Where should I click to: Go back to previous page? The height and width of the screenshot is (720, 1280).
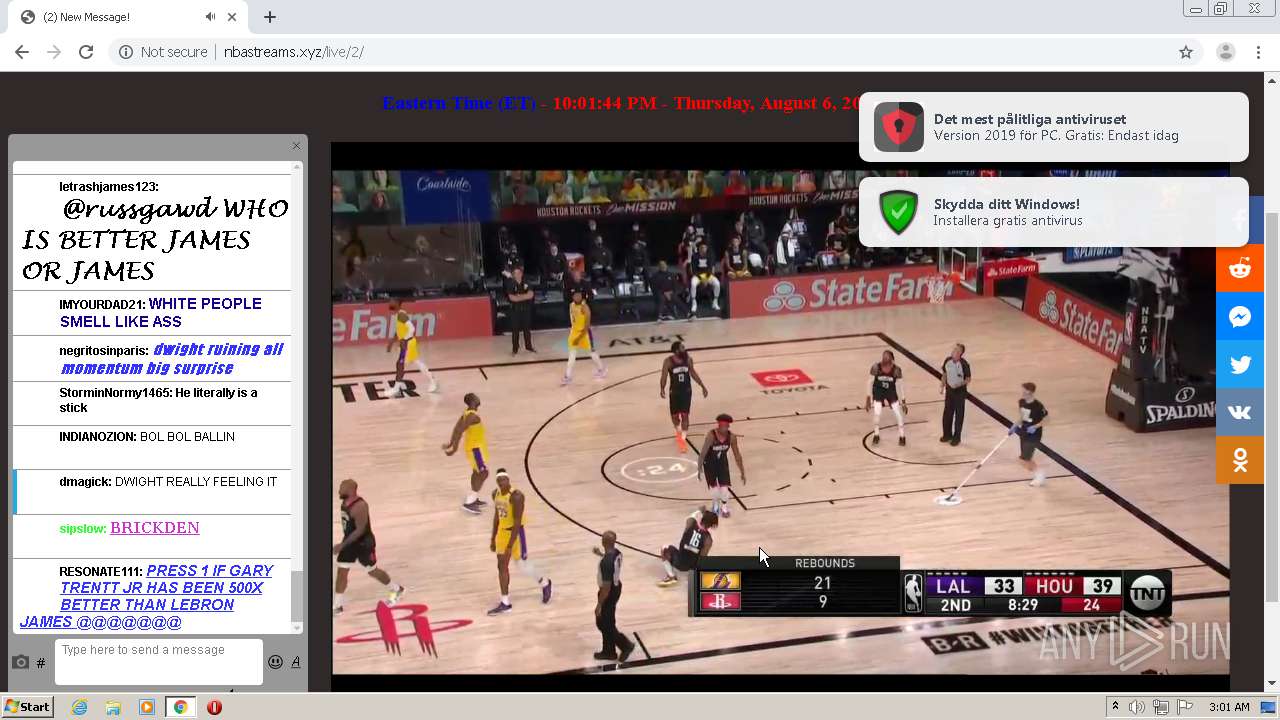[22, 52]
